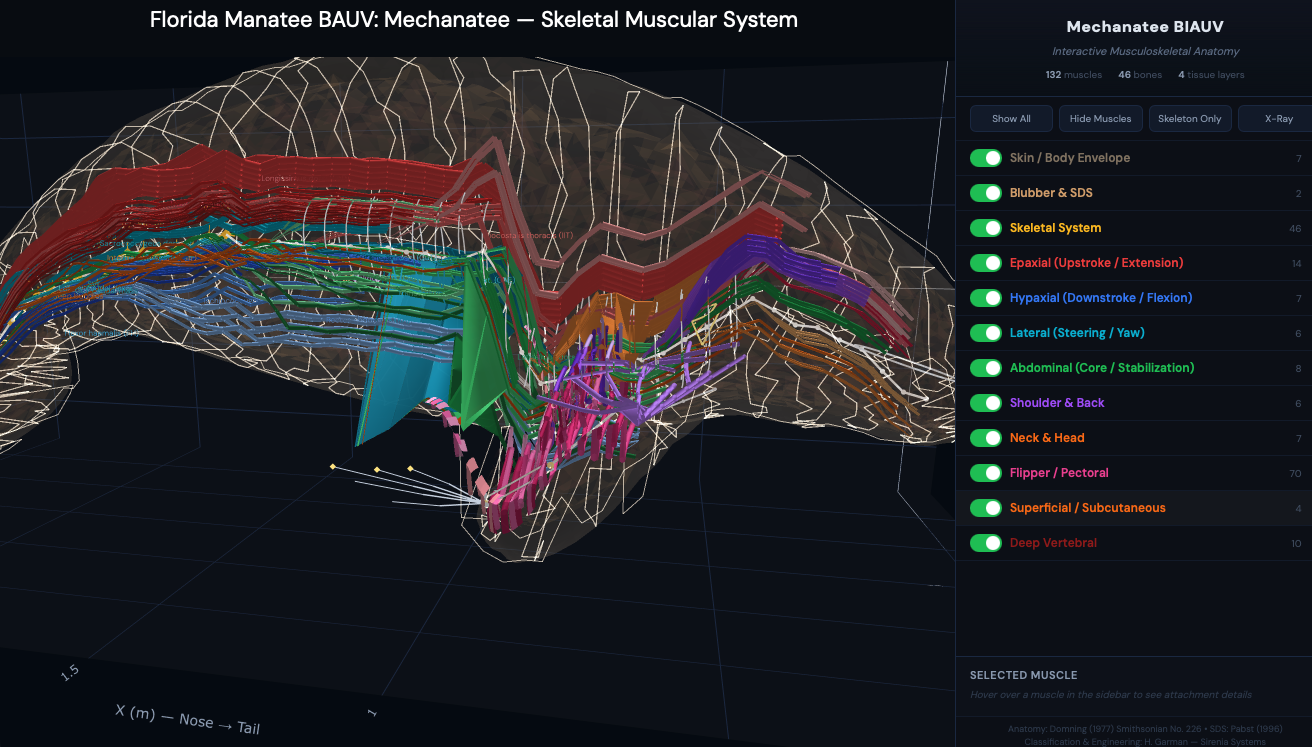Image resolution: width=1312 pixels, height=747 pixels.
Task: Select the Skeleton Only view button
Action: (1190, 118)
